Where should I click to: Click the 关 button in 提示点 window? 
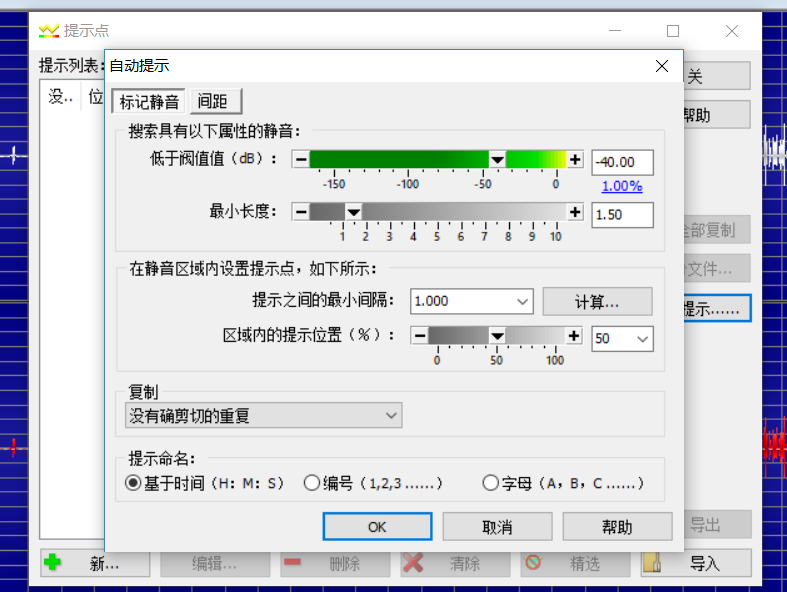coord(717,76)
